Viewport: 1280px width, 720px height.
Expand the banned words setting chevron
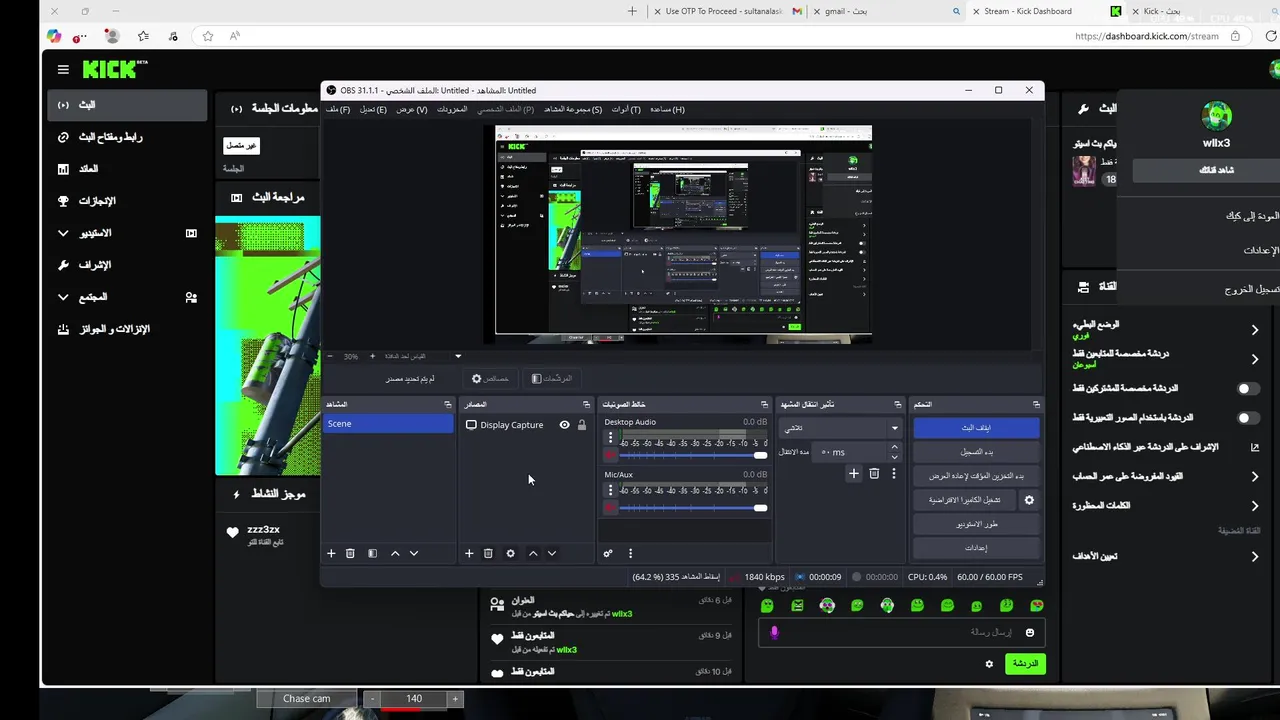click(1255, 506)
